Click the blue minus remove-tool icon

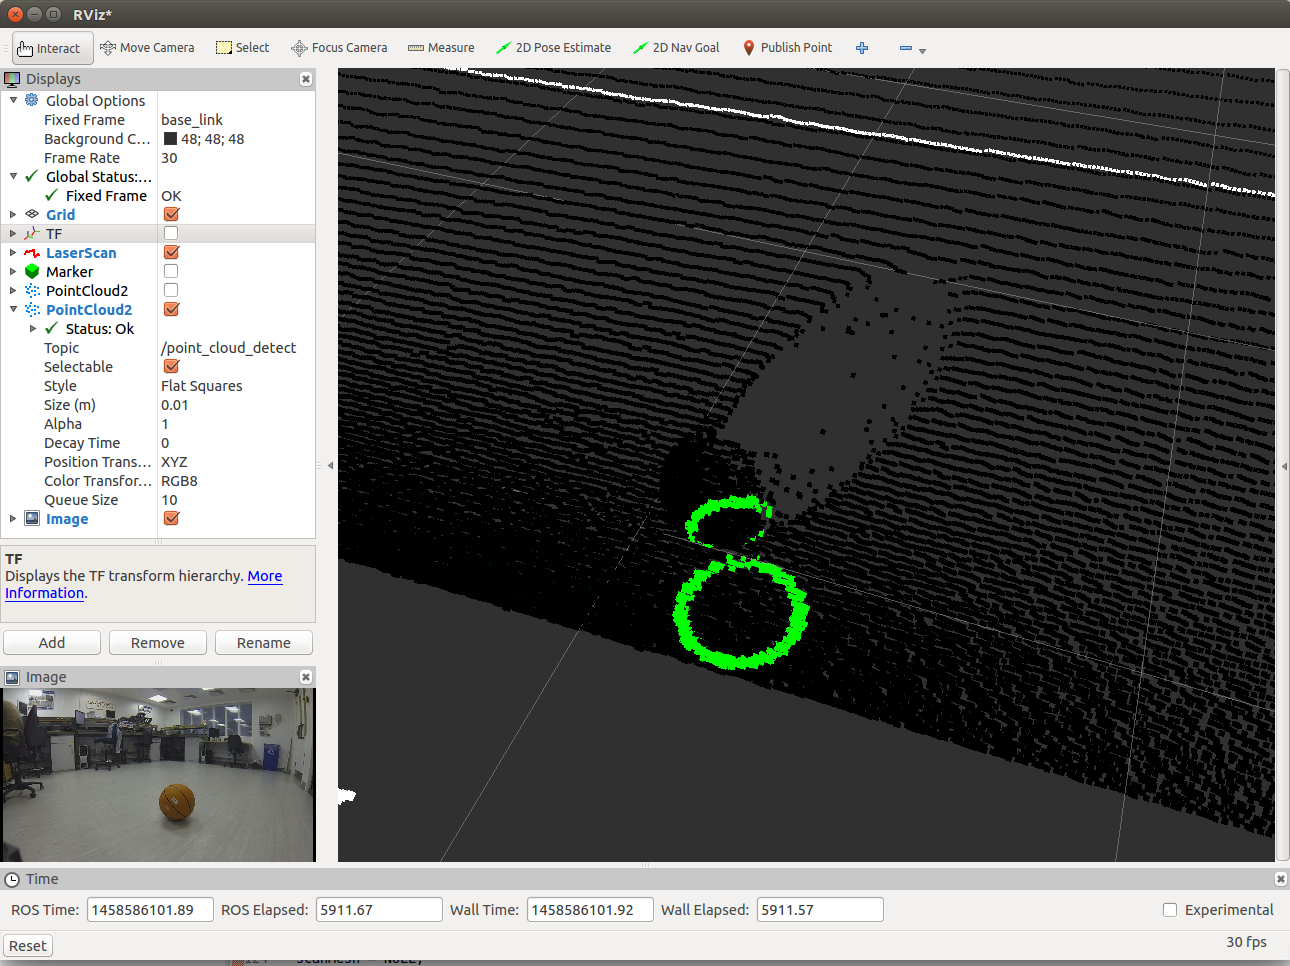(x=905, y=48)
